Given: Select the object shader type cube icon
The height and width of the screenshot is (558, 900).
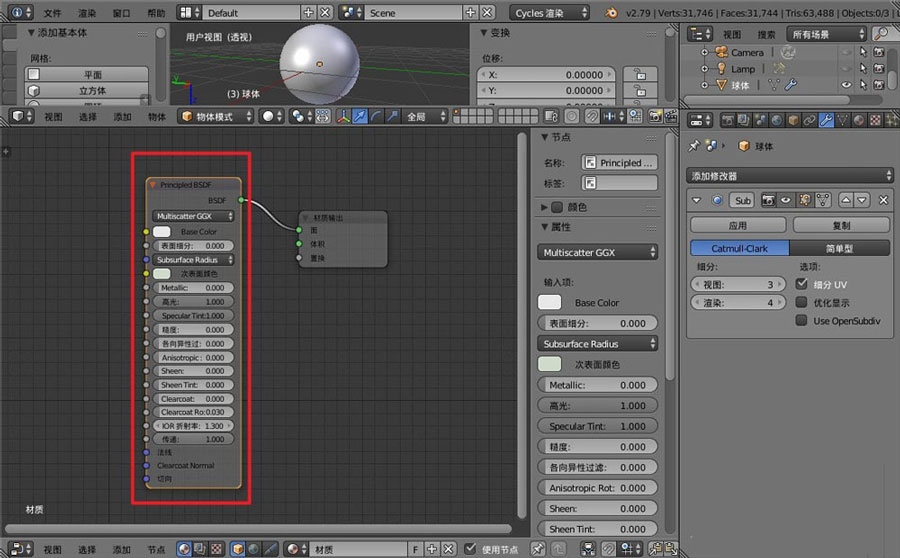Looking at the screenshot, I should point(238,549).
